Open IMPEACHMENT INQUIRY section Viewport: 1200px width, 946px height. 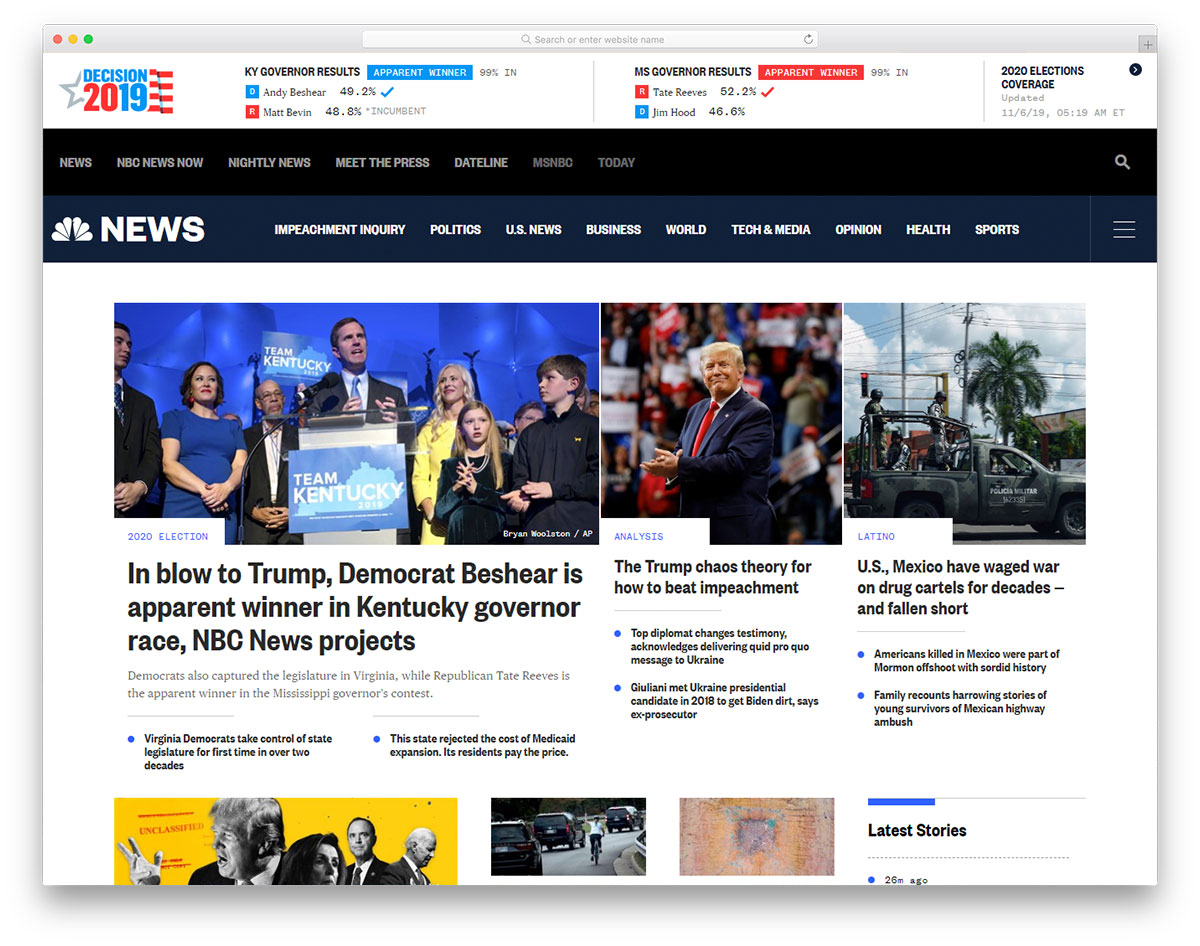tap(340, 229)
